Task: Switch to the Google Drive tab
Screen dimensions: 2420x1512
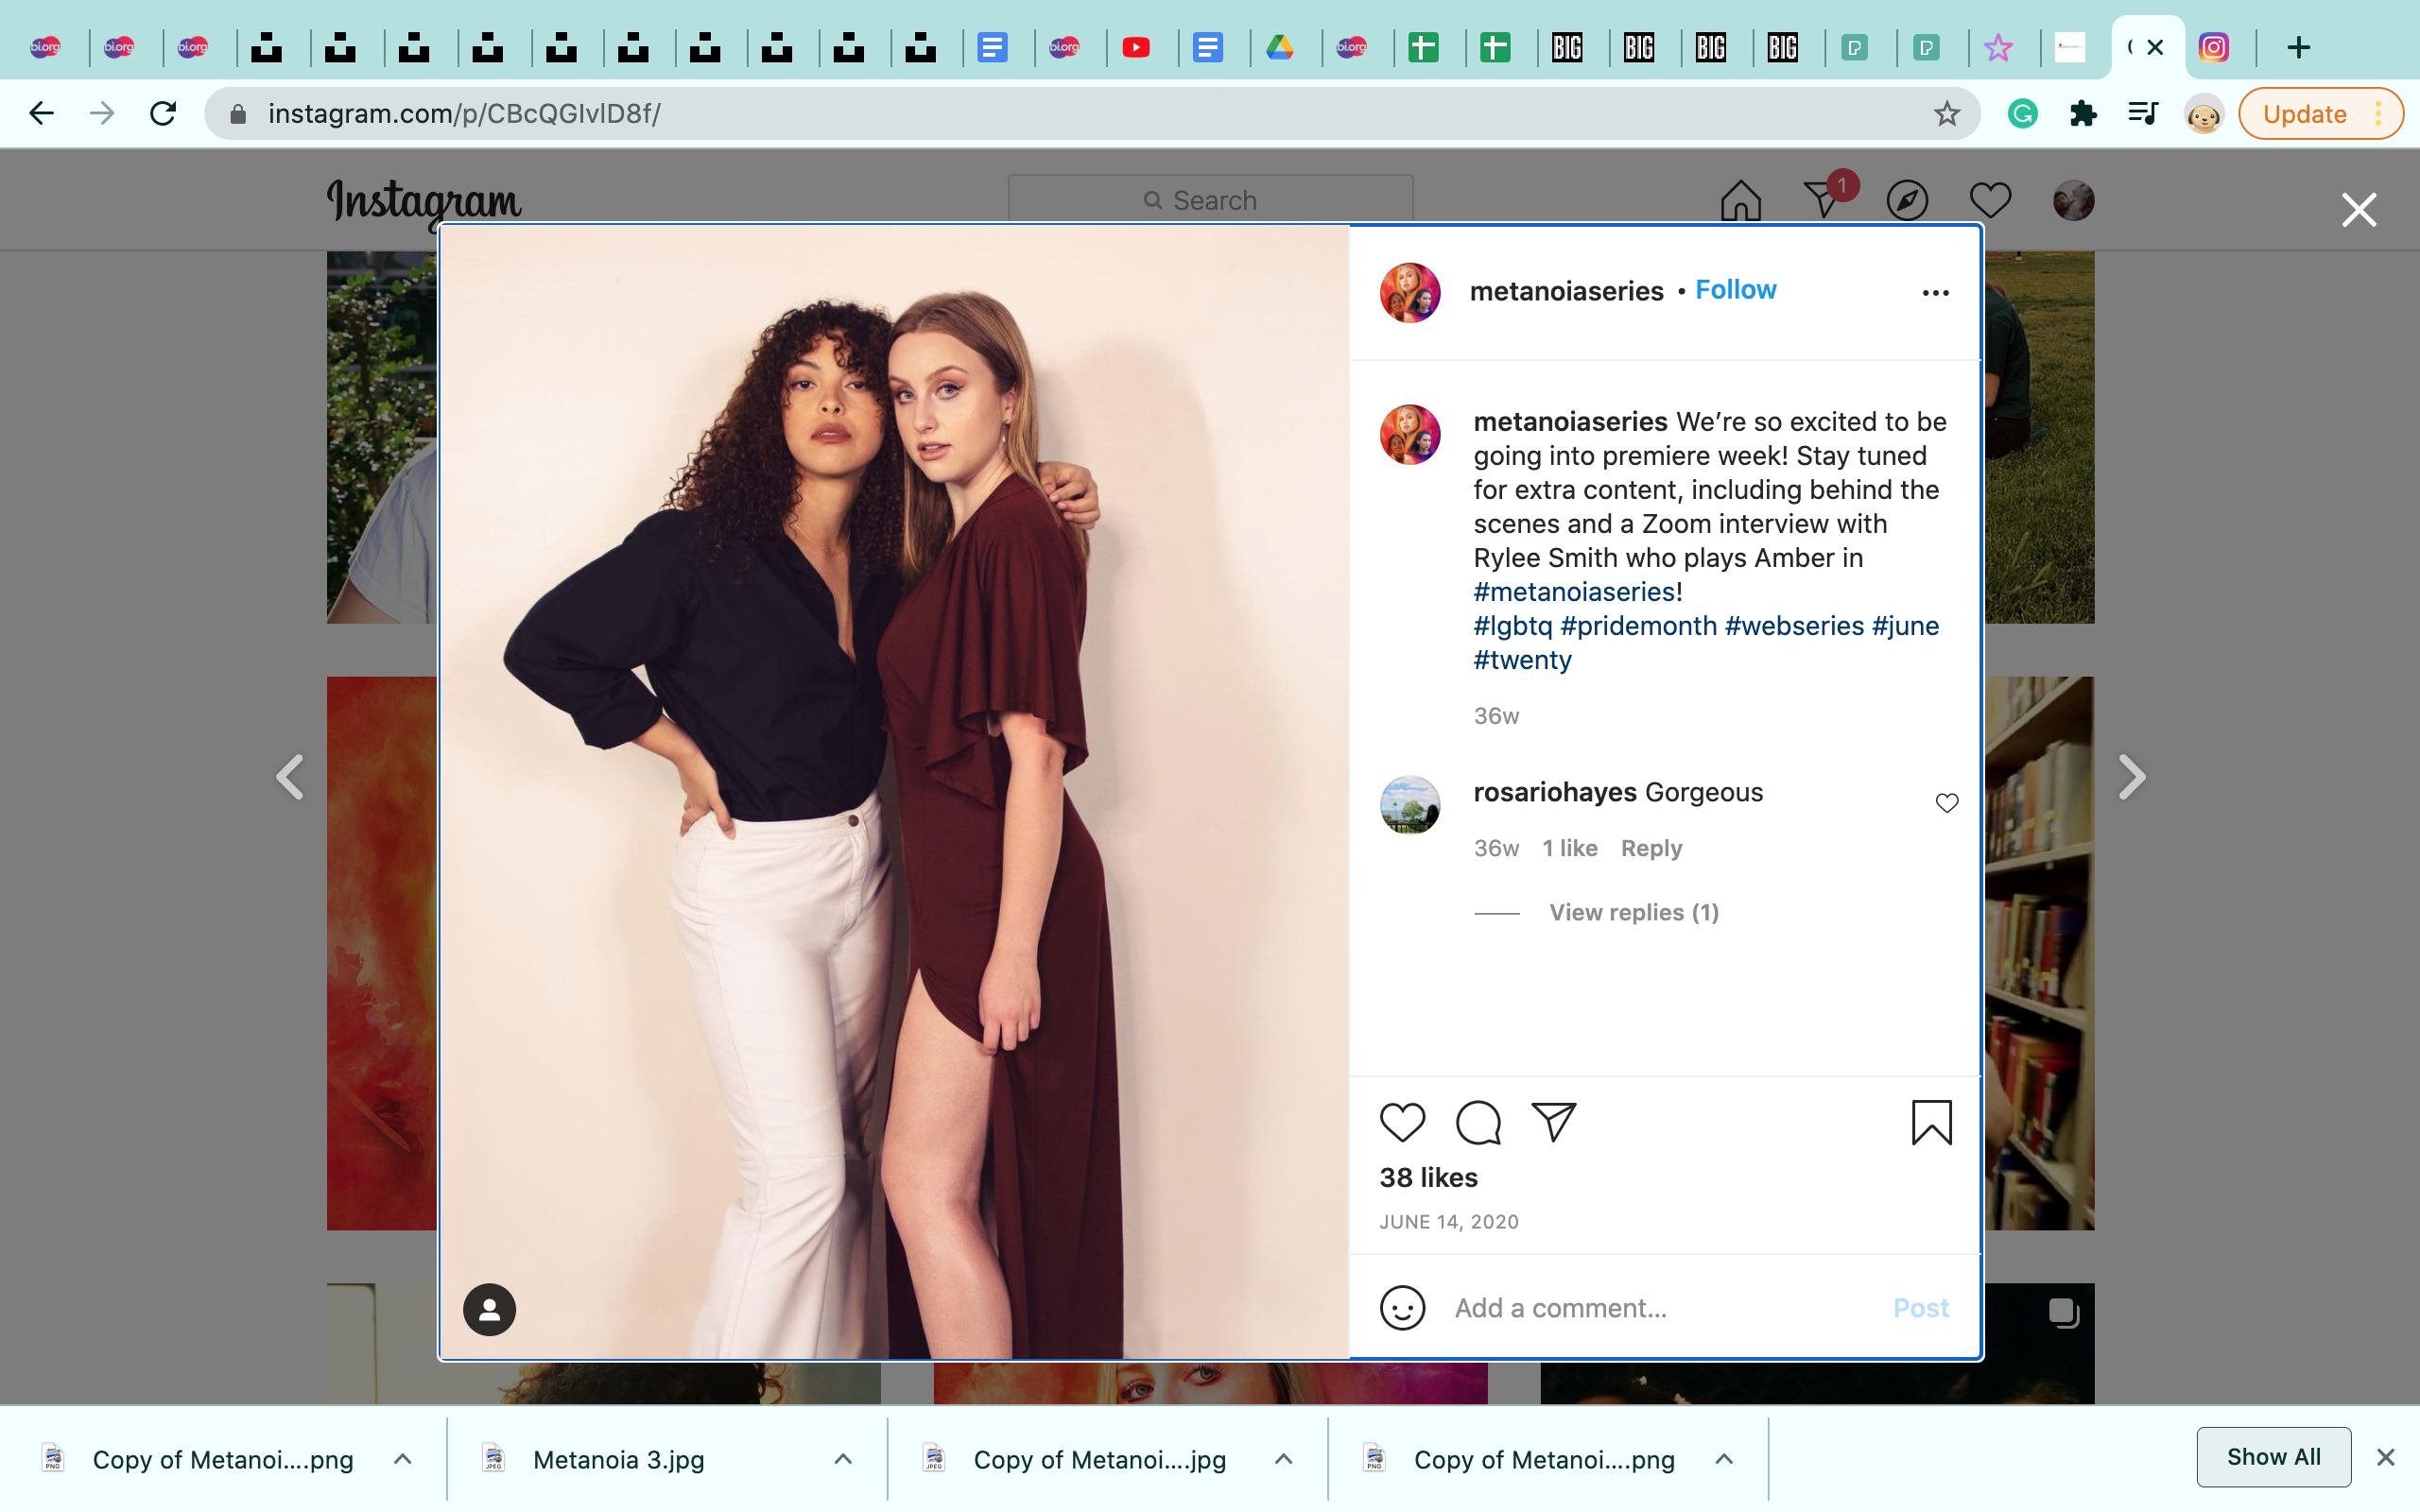Action: (1280, 47)
